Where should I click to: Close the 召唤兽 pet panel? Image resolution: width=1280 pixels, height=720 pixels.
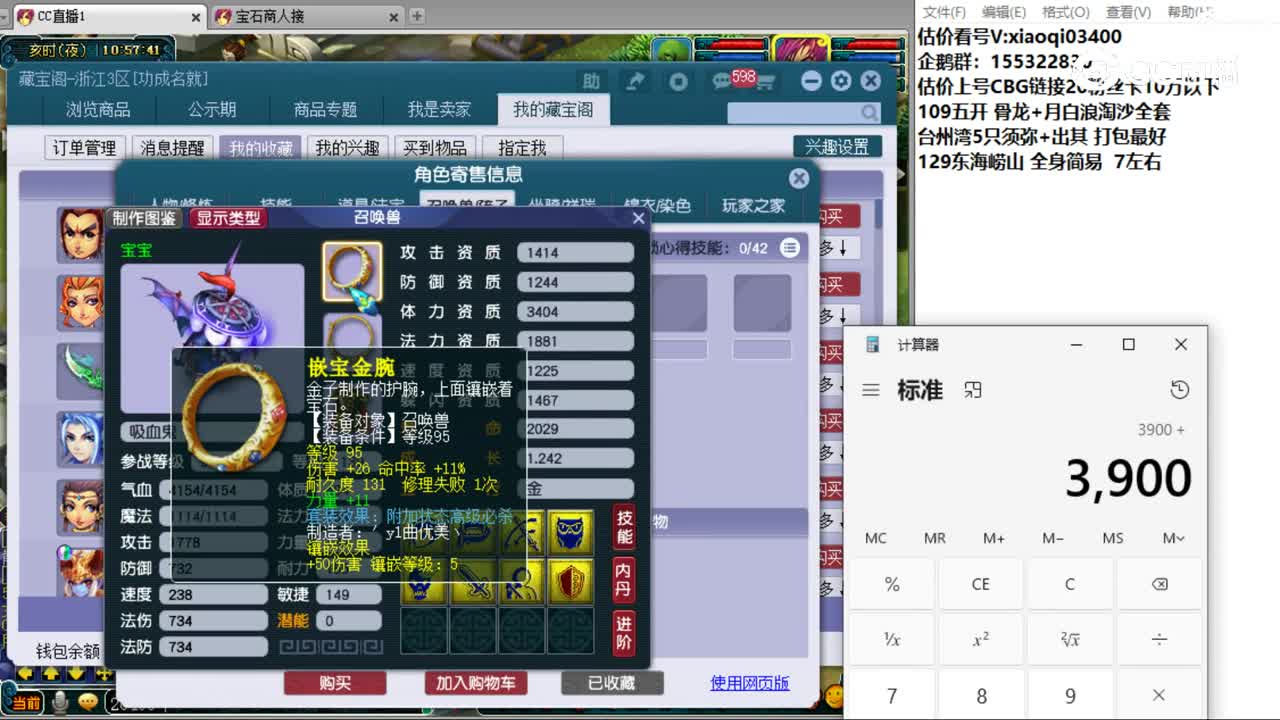click(x=638, y=218)
